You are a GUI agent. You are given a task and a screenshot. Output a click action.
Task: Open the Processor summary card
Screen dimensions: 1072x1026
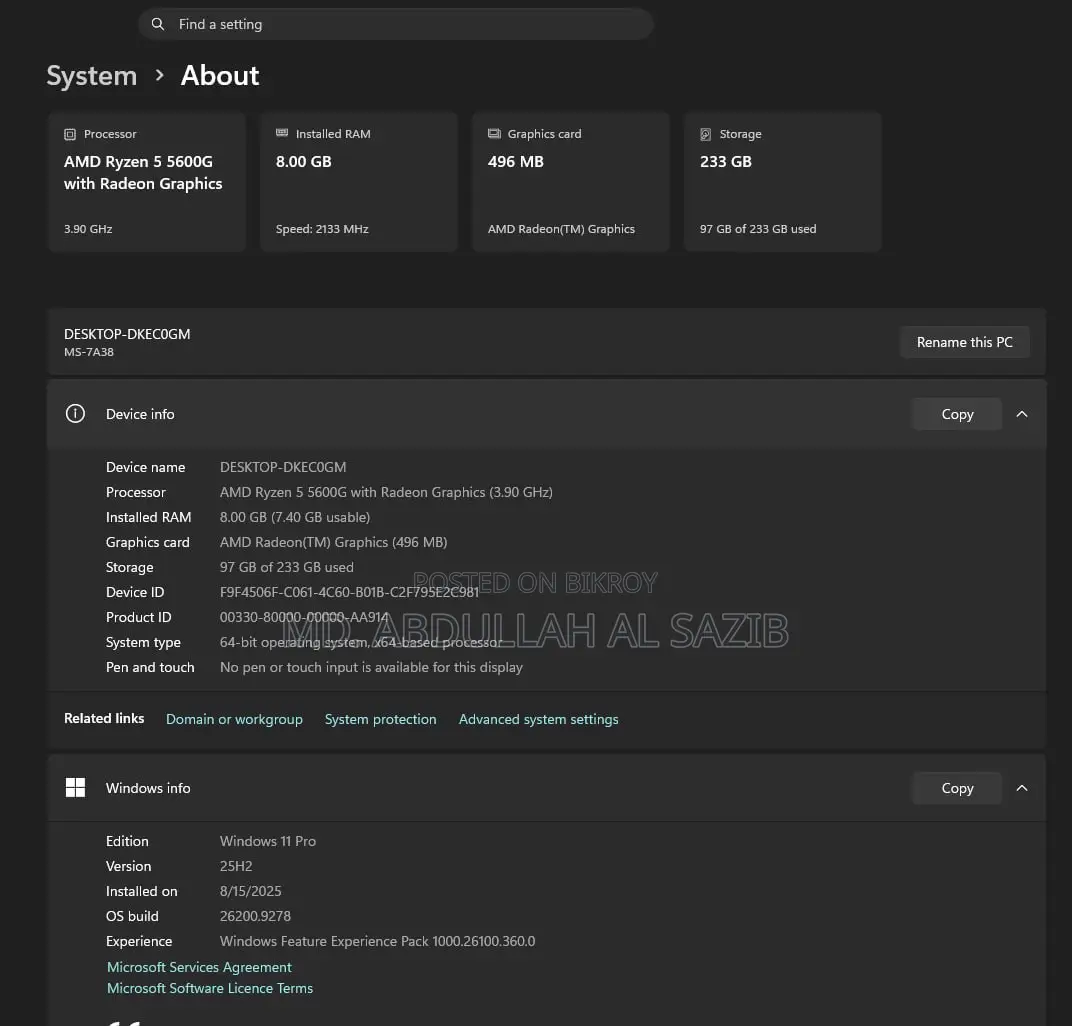click(147, 182)
